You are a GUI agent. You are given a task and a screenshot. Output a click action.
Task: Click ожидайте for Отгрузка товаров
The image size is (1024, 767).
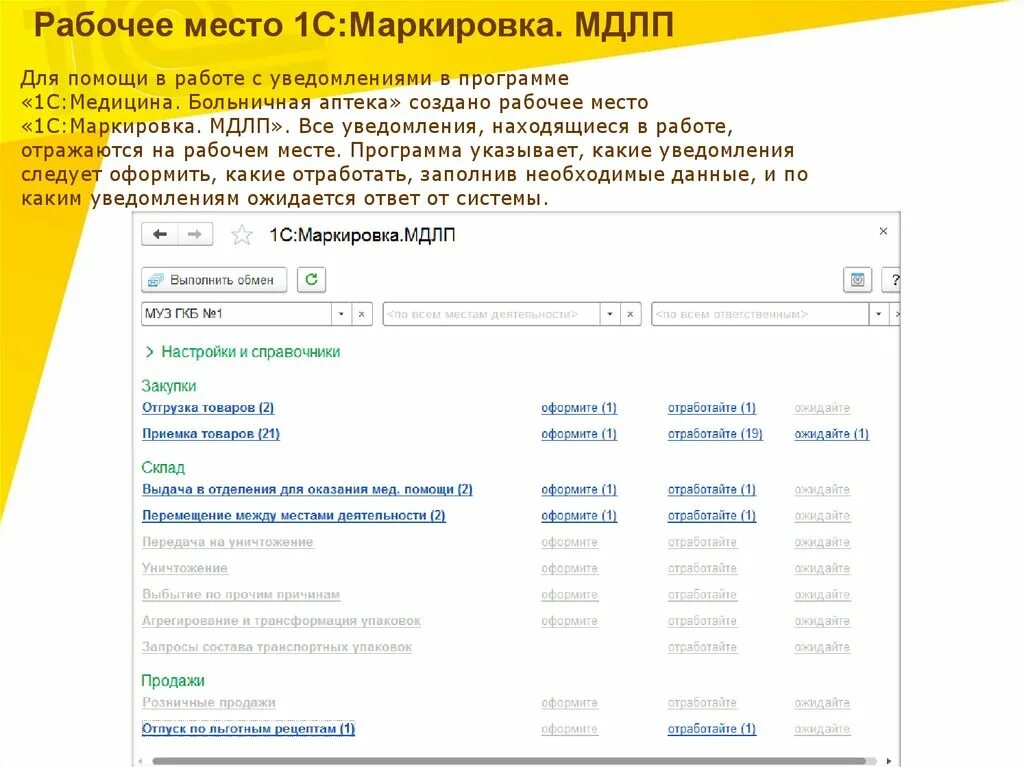[822, 408]
